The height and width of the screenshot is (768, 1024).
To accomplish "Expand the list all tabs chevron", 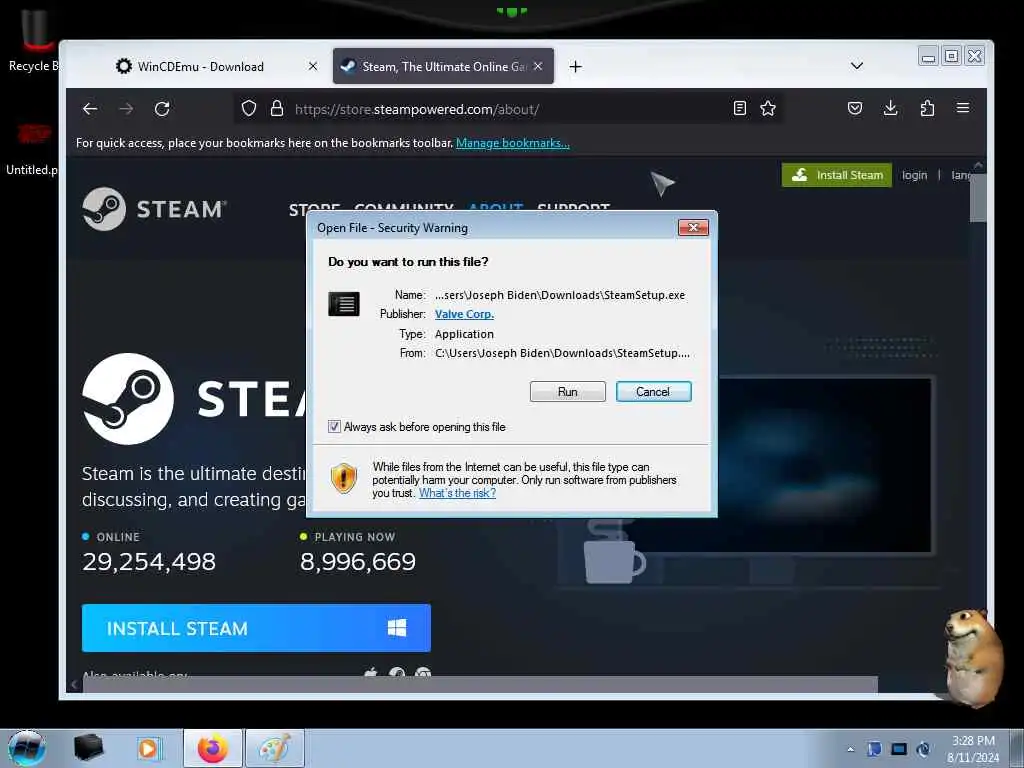I will 857,66.
